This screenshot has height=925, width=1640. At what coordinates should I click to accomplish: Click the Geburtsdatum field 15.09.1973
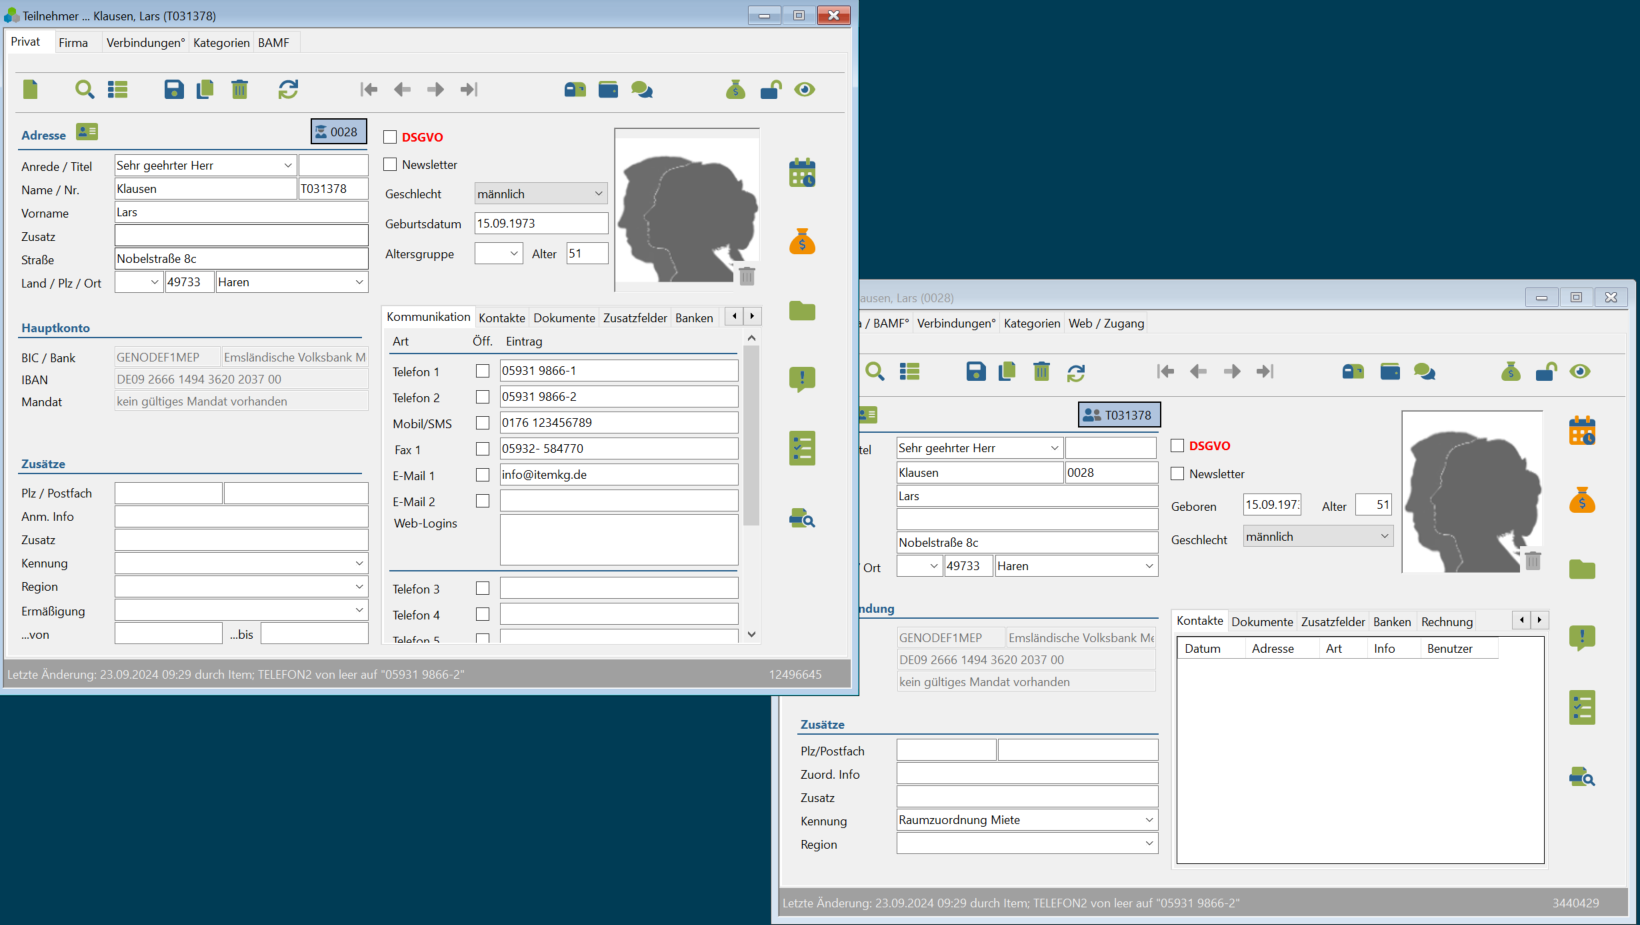[x=541, y=224]
